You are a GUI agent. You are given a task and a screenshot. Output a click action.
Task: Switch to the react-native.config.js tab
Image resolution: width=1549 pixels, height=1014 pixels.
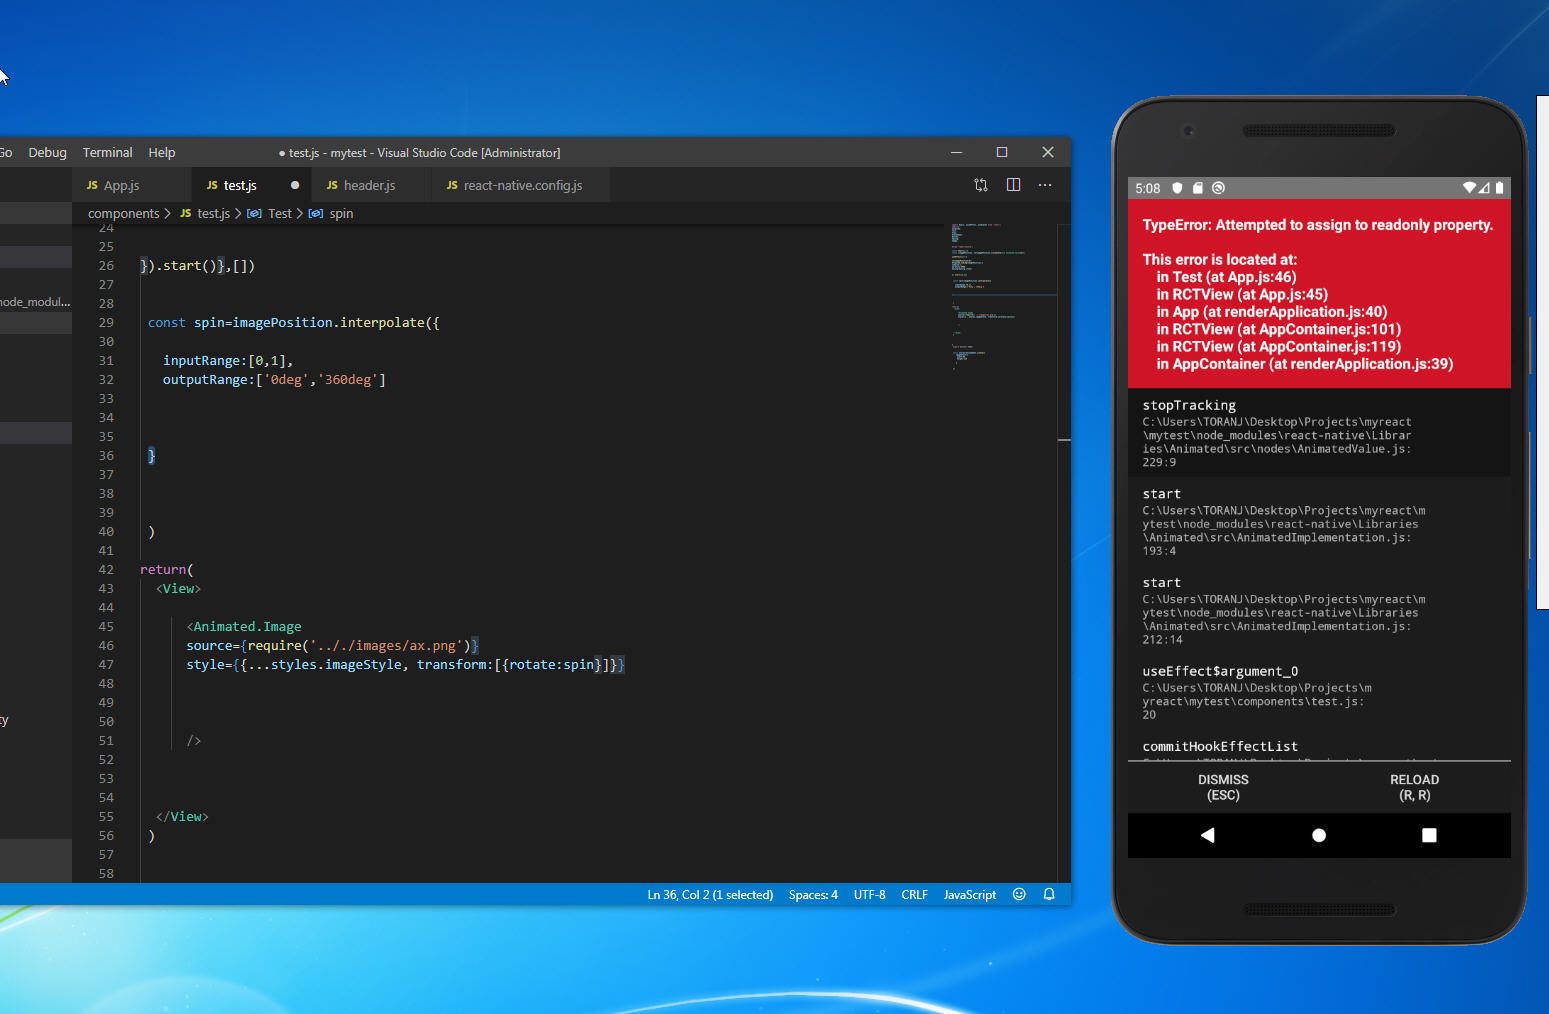pyautogui.click(x=522, y=186)
